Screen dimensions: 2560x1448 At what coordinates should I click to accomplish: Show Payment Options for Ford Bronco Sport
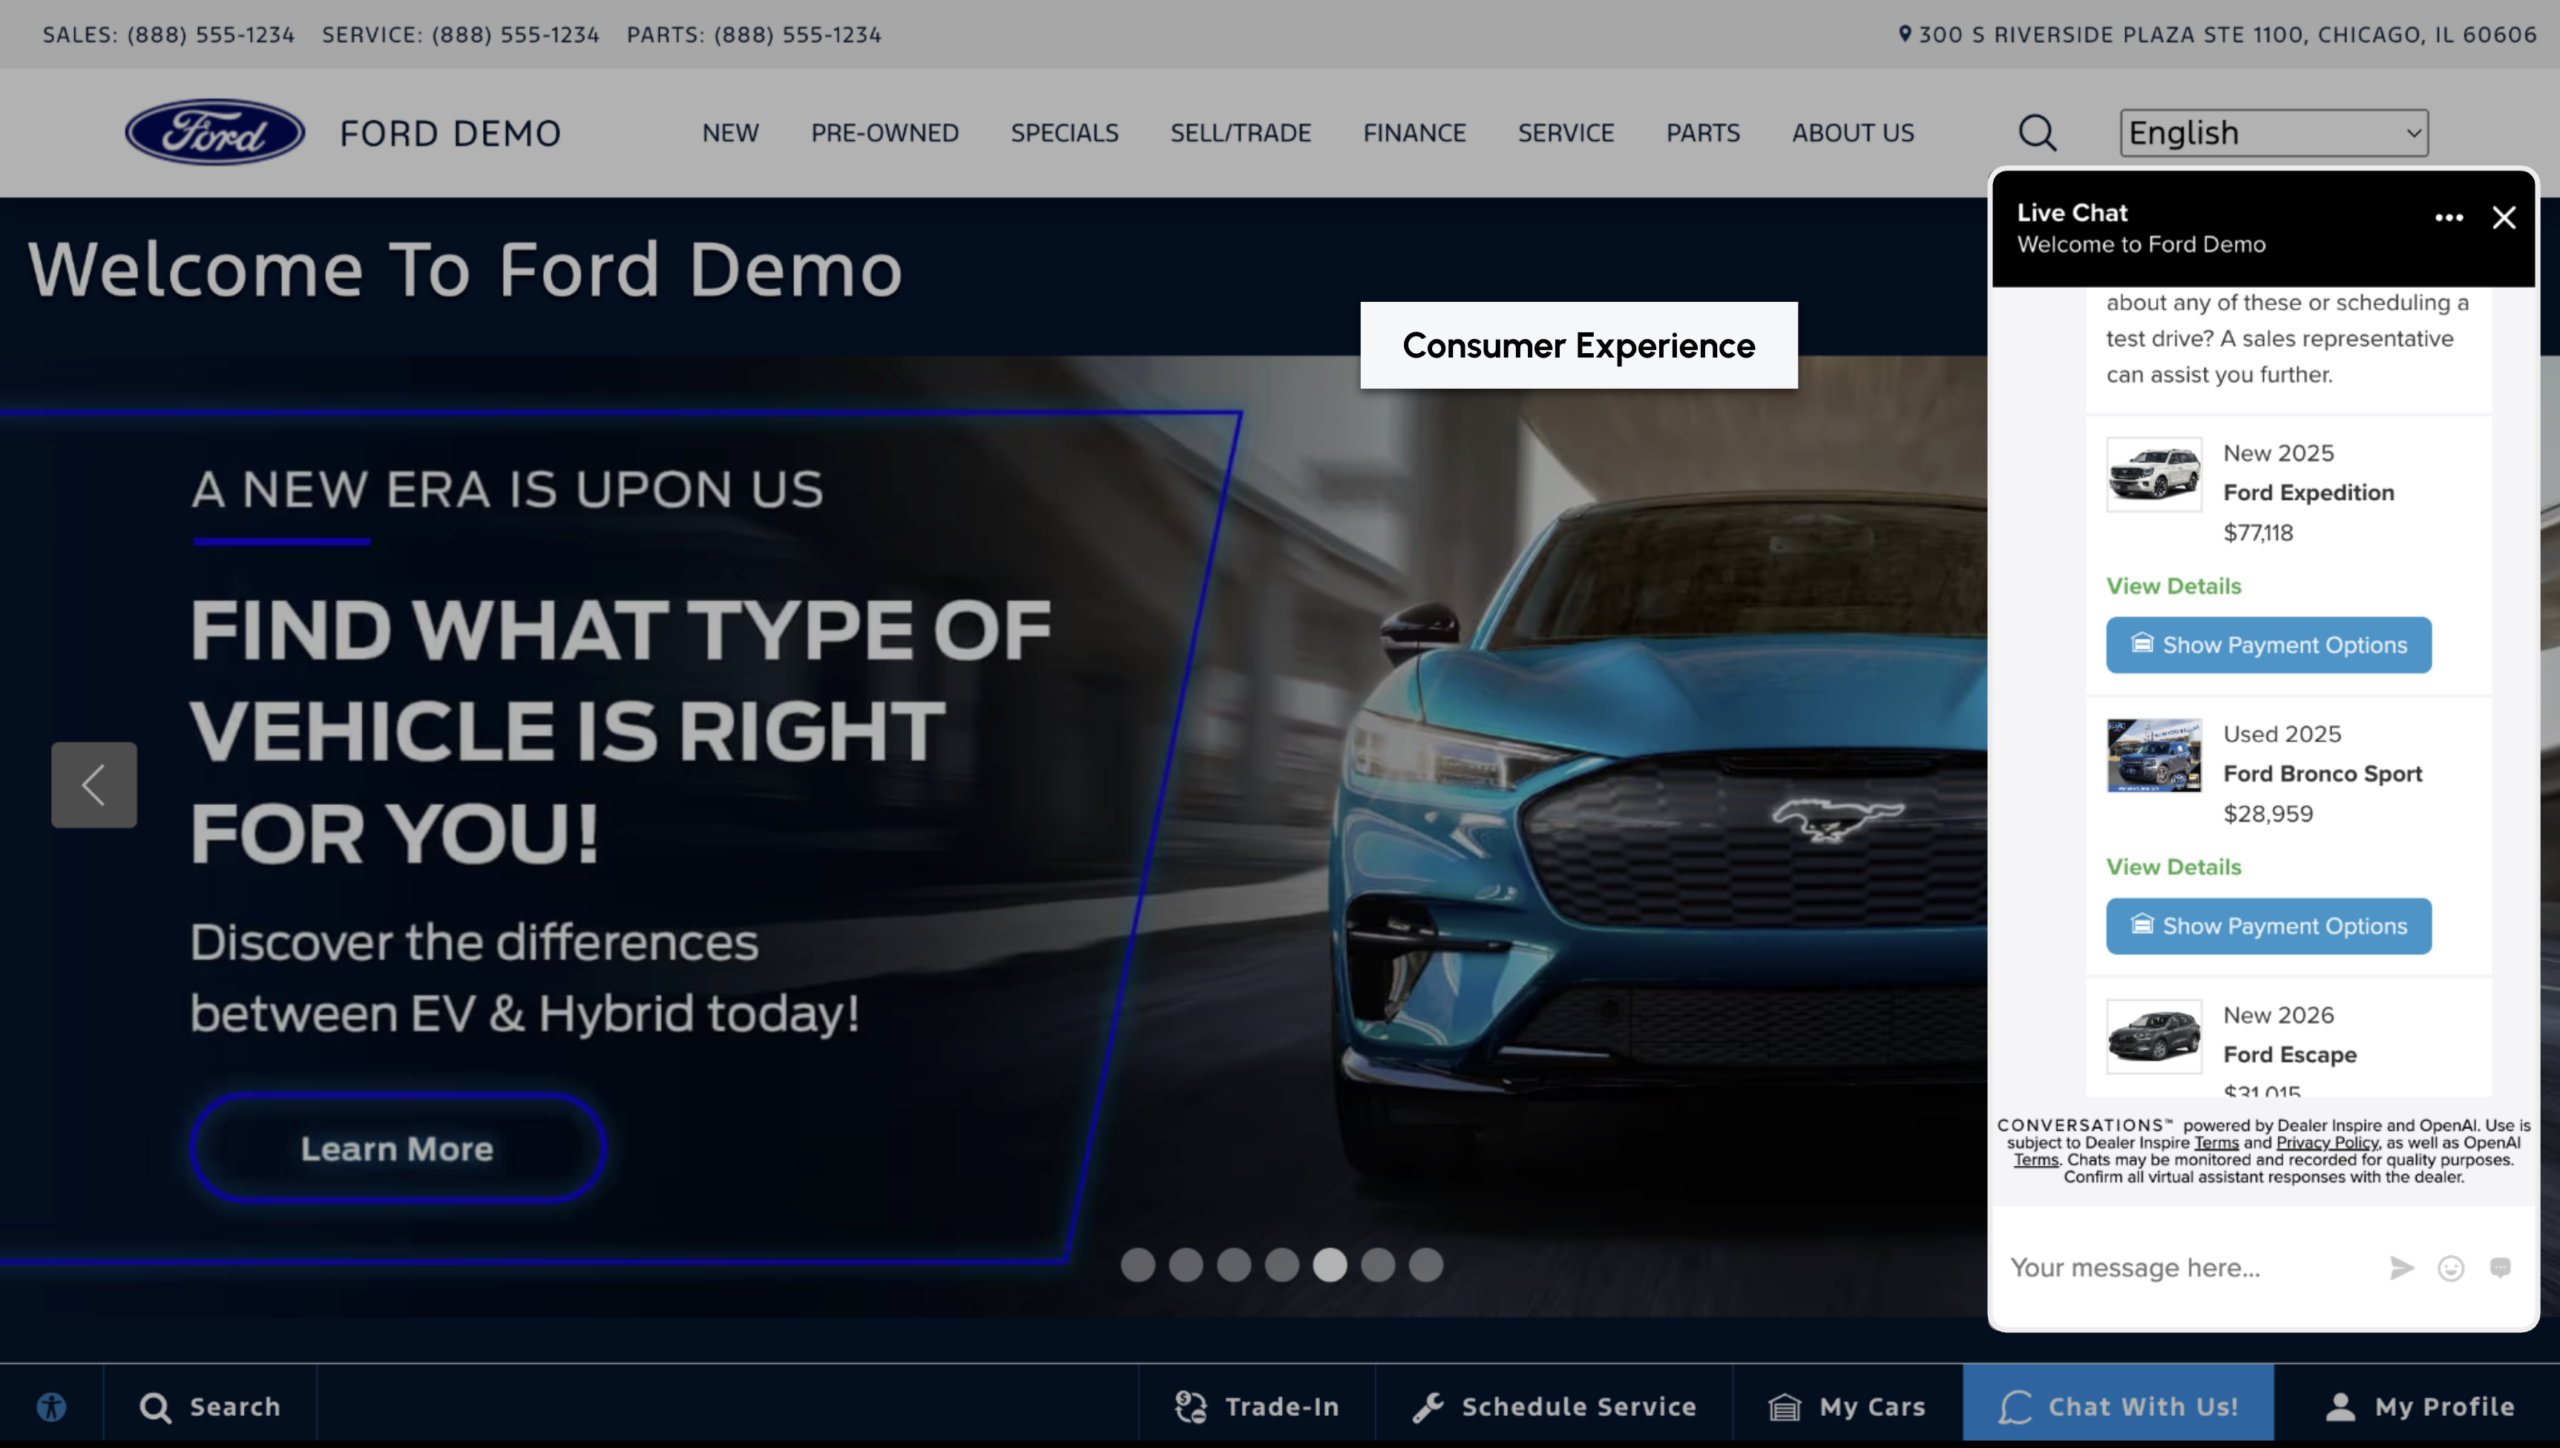point(2269,926)
